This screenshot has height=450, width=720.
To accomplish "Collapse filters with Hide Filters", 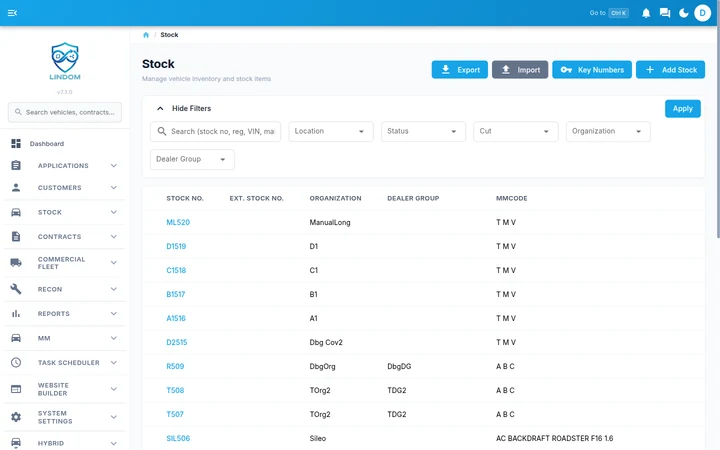I will [x=184, y=108].
